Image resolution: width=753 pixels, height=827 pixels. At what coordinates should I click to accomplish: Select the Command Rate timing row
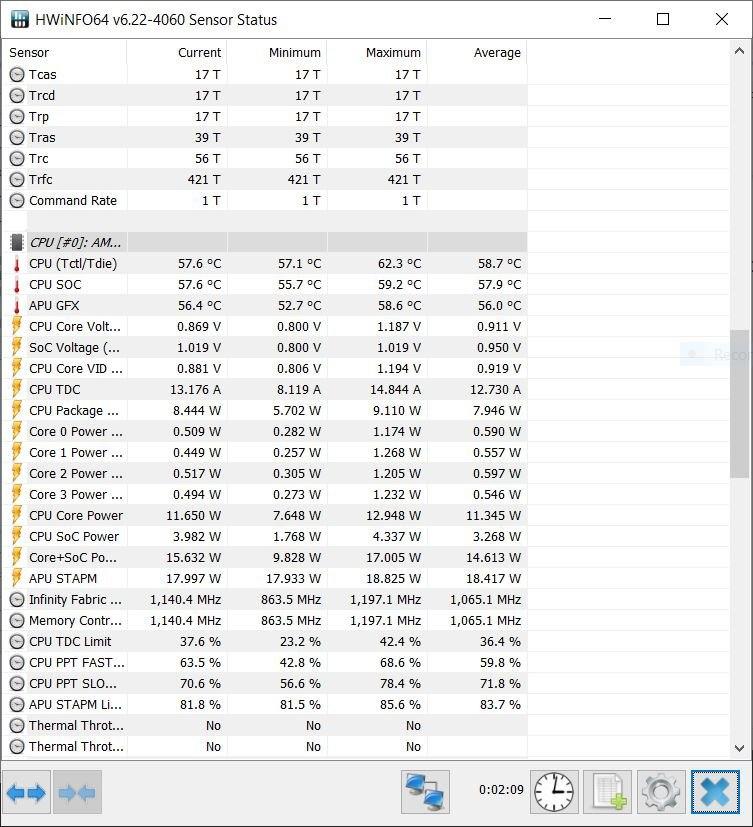[x=72, y=200]
